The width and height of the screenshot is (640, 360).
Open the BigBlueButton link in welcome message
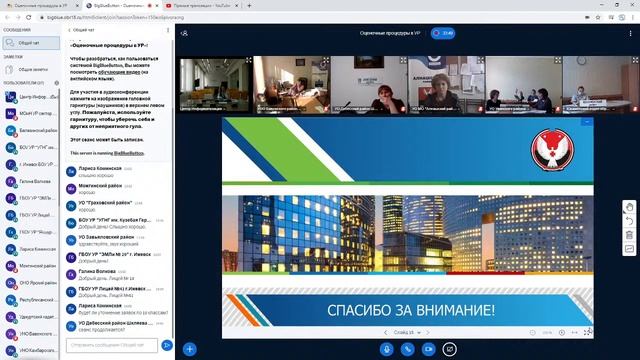point(129,153)
